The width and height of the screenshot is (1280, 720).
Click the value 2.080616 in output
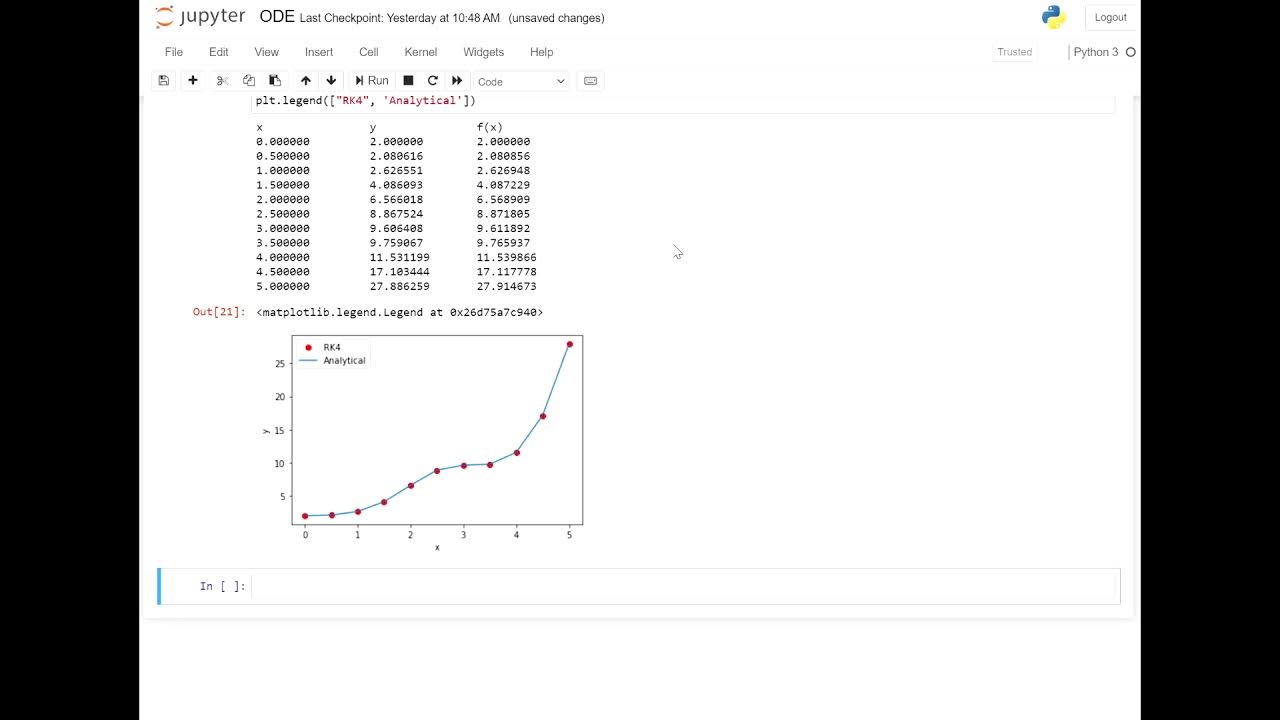[x=396, y=156]
